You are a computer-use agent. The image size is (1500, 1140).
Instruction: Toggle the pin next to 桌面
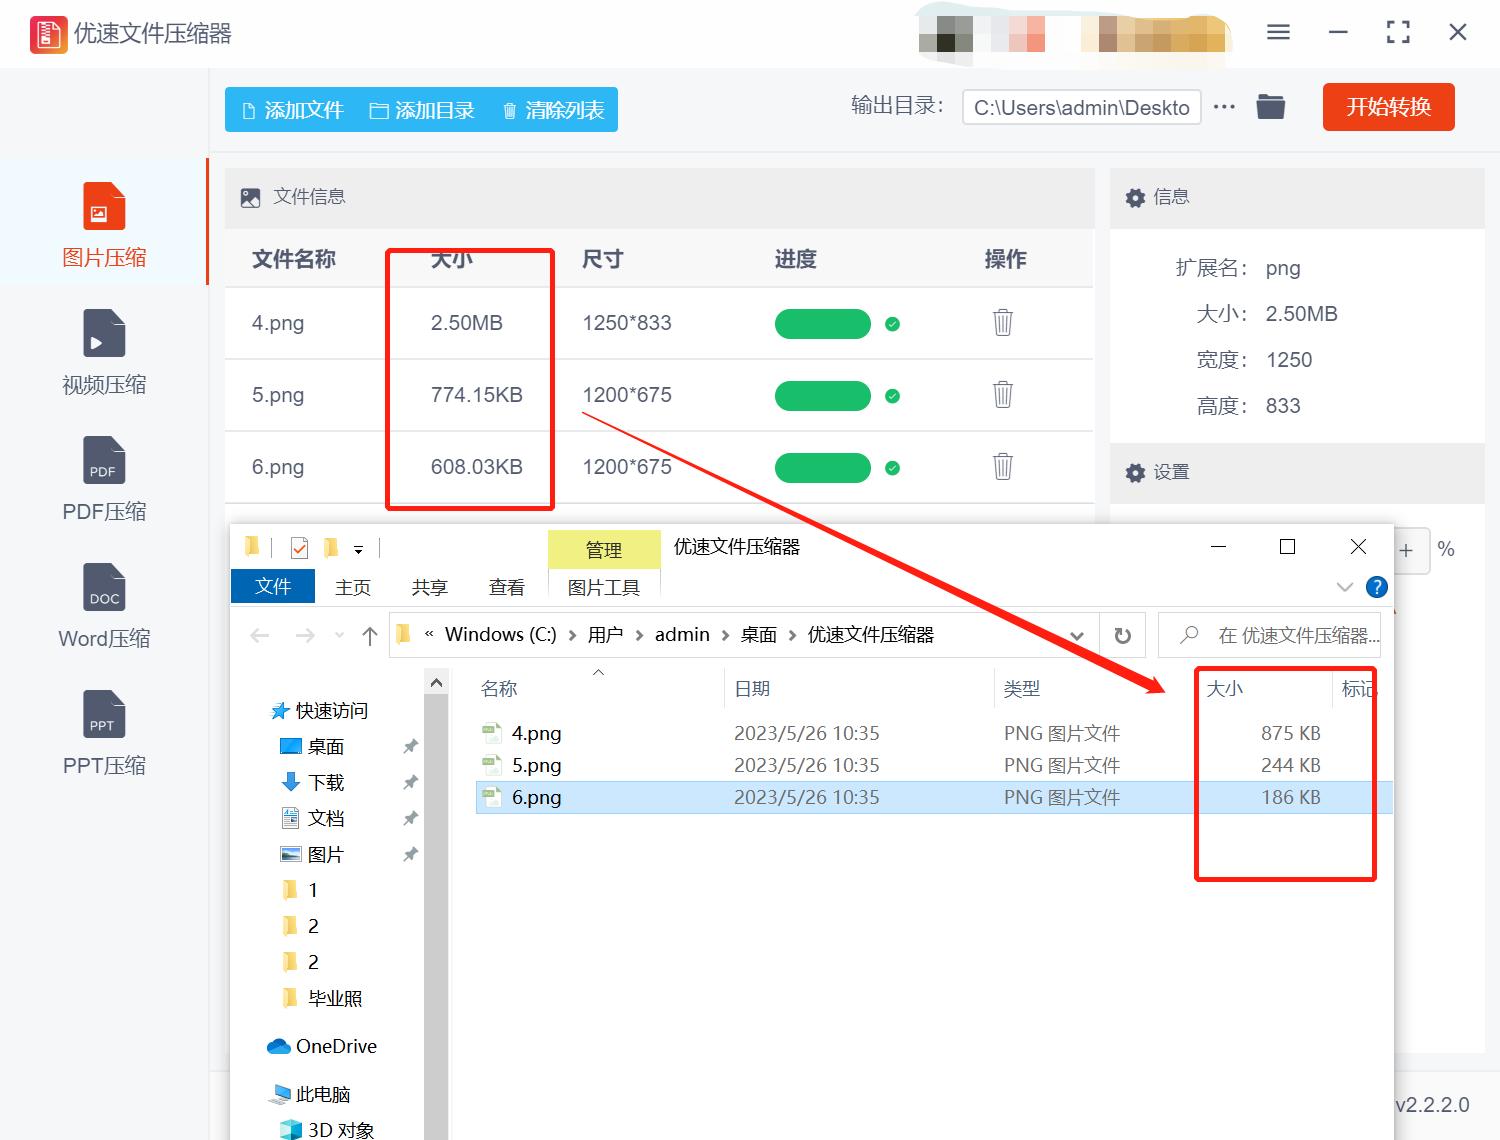pyautogui.click(x=410, y=745)
